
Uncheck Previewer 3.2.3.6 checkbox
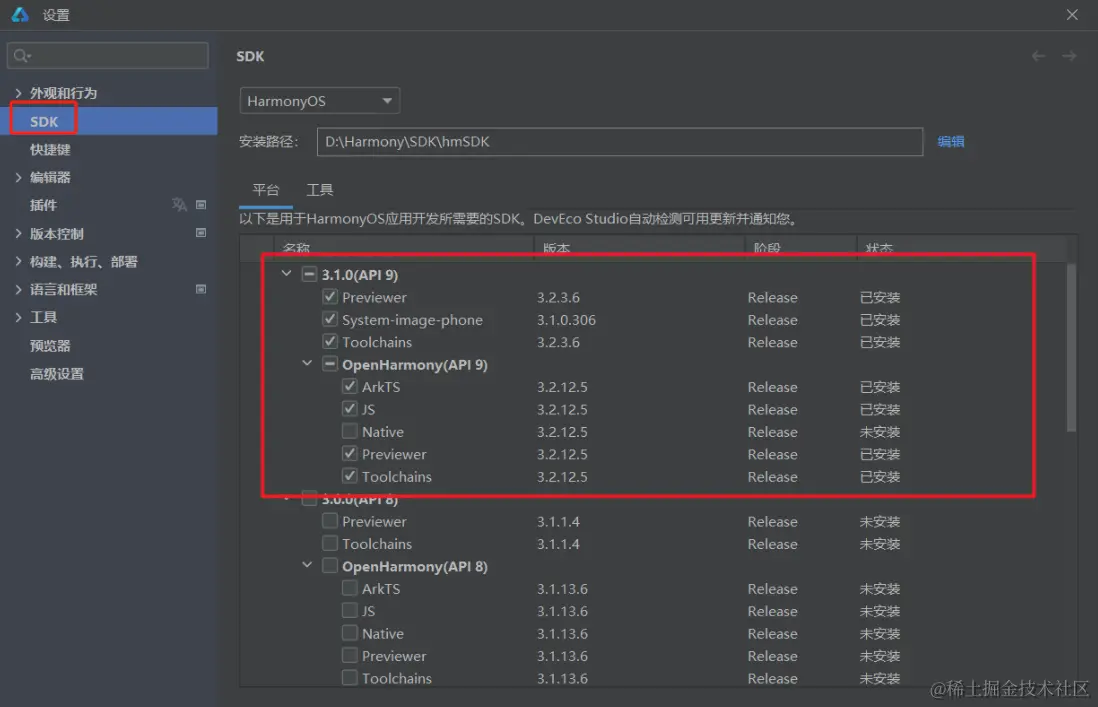tap(330, 297)
